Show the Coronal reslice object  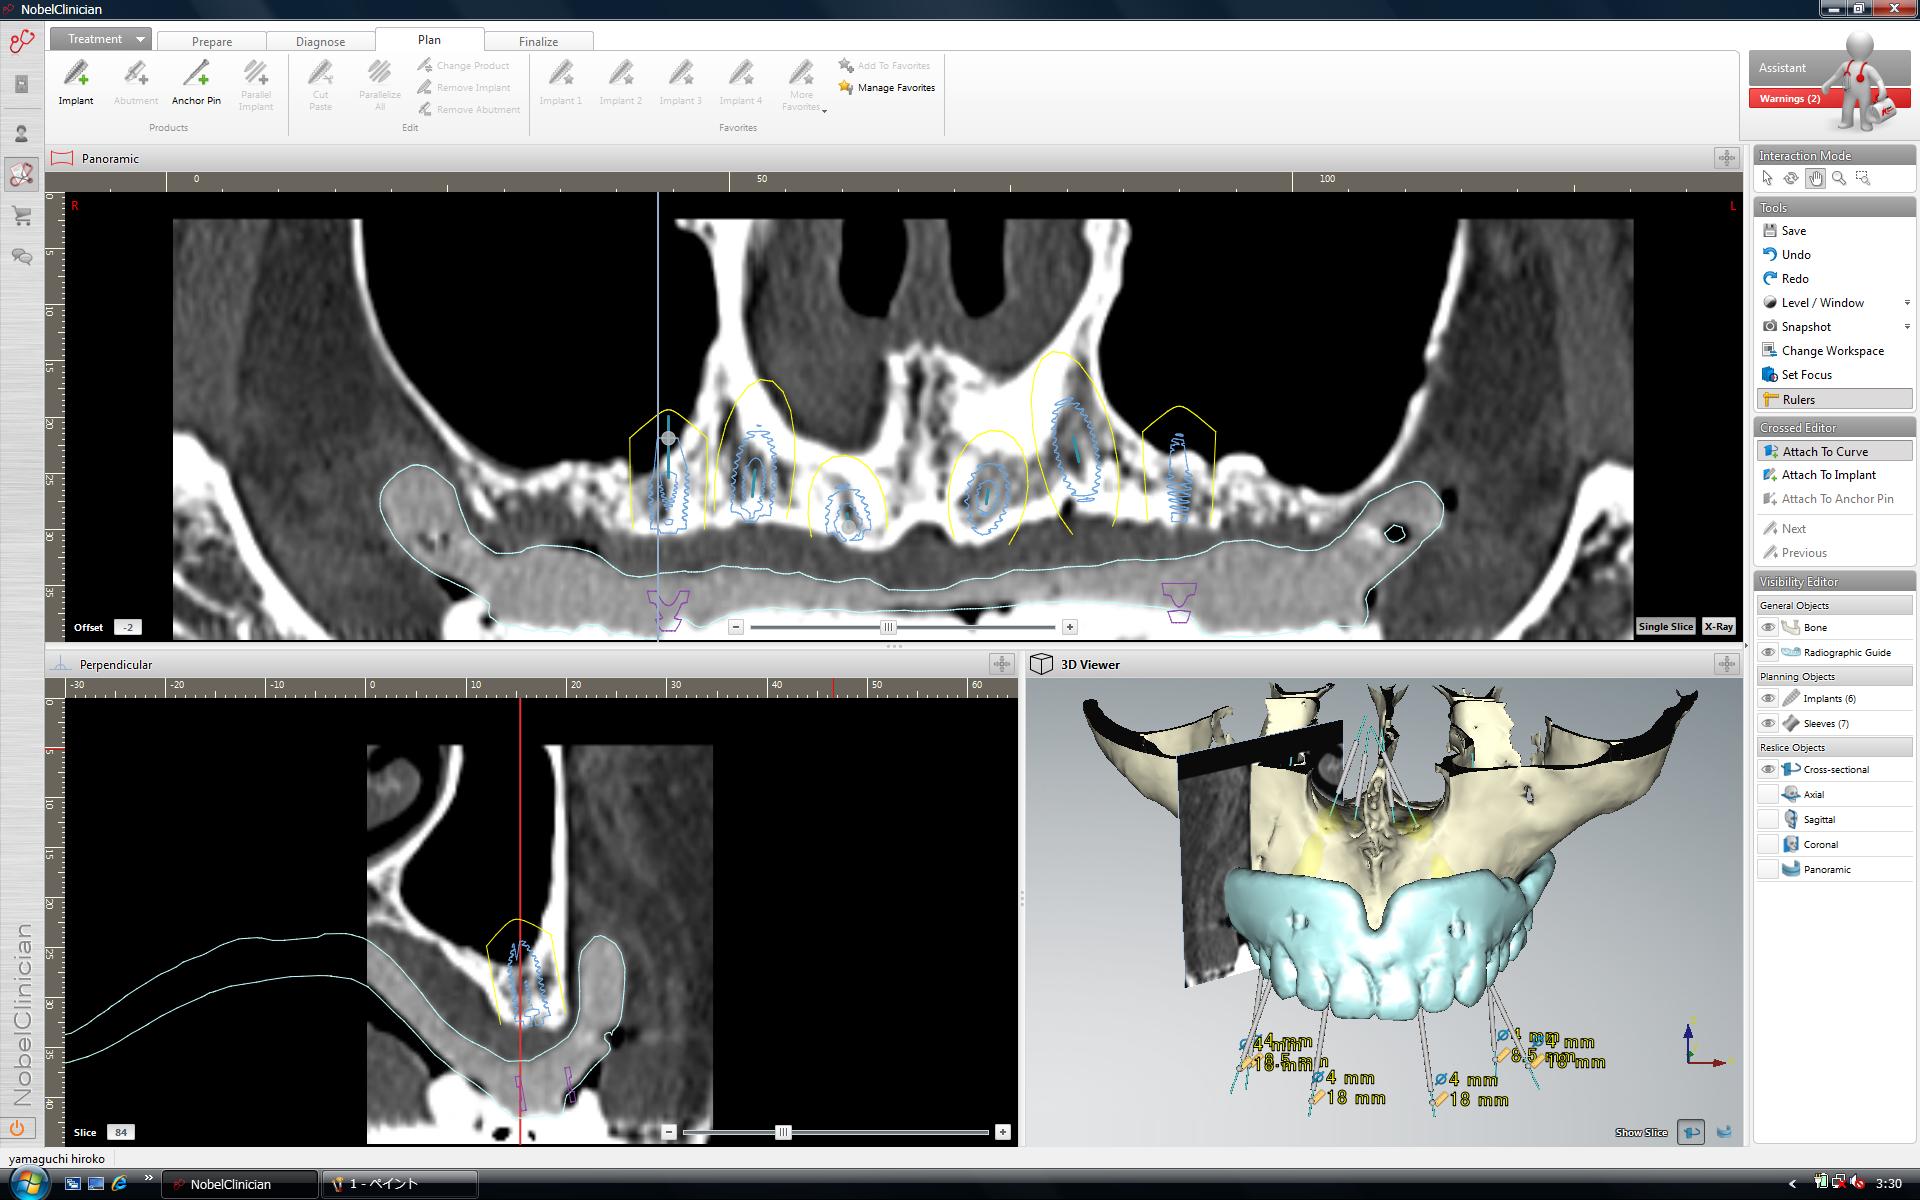(x=1768, y=844)
